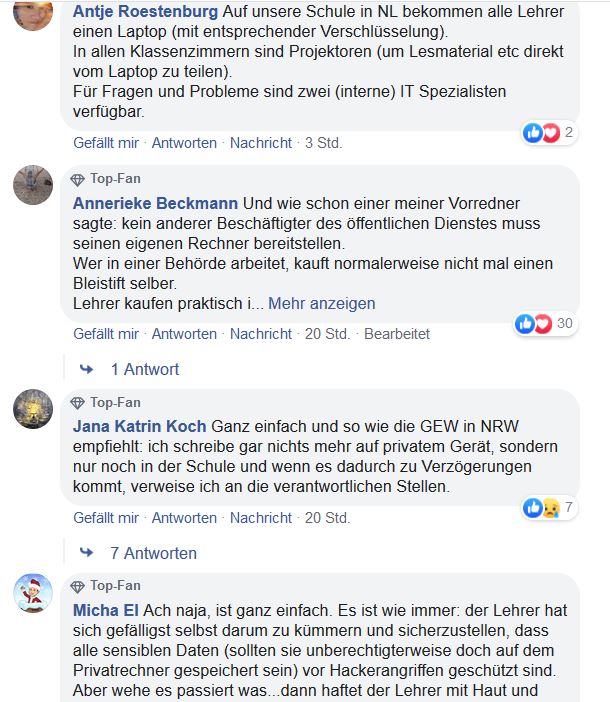
Task: Open reactions on Antje Roestenburg's comment
Action: [549, 133]
